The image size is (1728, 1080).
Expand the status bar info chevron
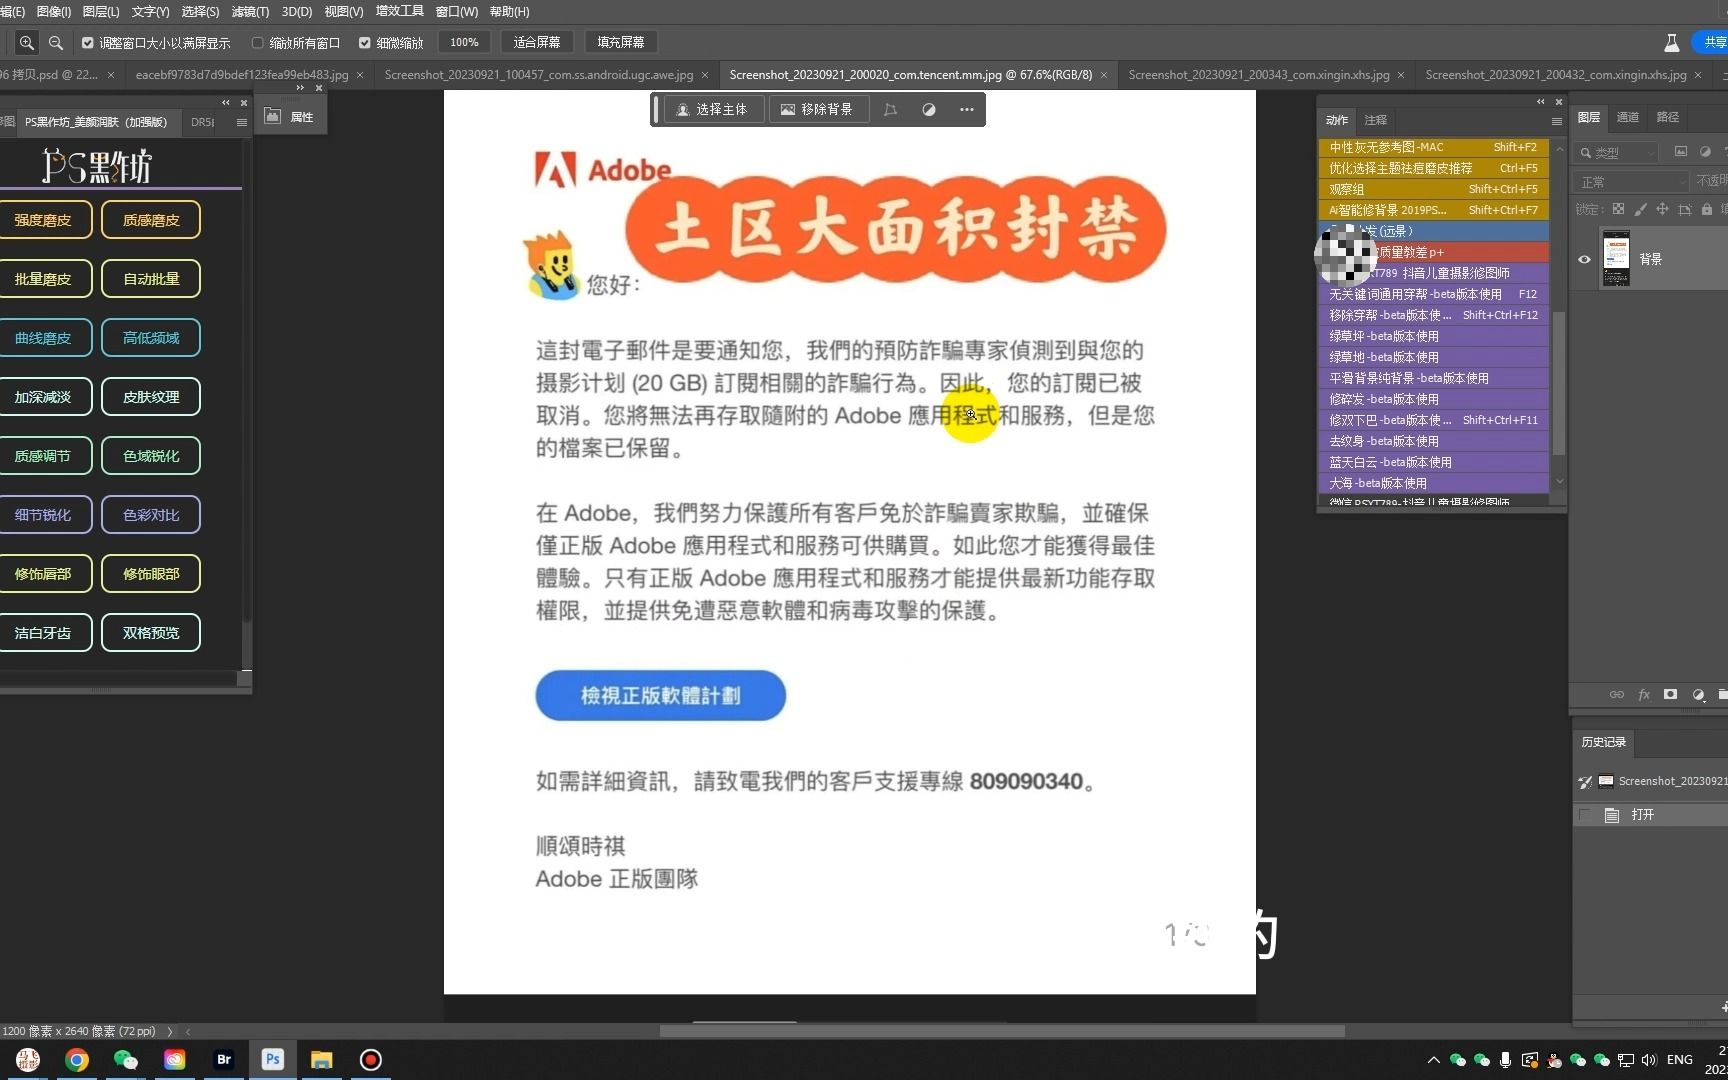[x=170, y=1031]
